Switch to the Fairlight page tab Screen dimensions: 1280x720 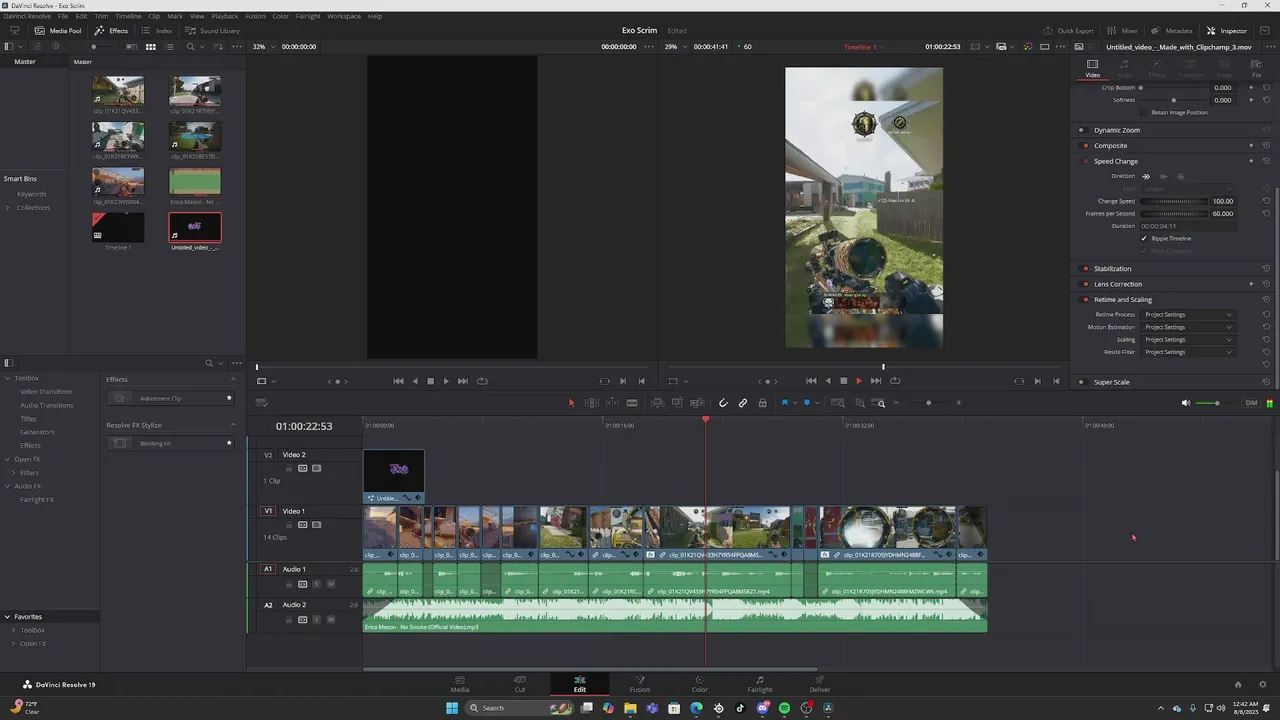759,683
